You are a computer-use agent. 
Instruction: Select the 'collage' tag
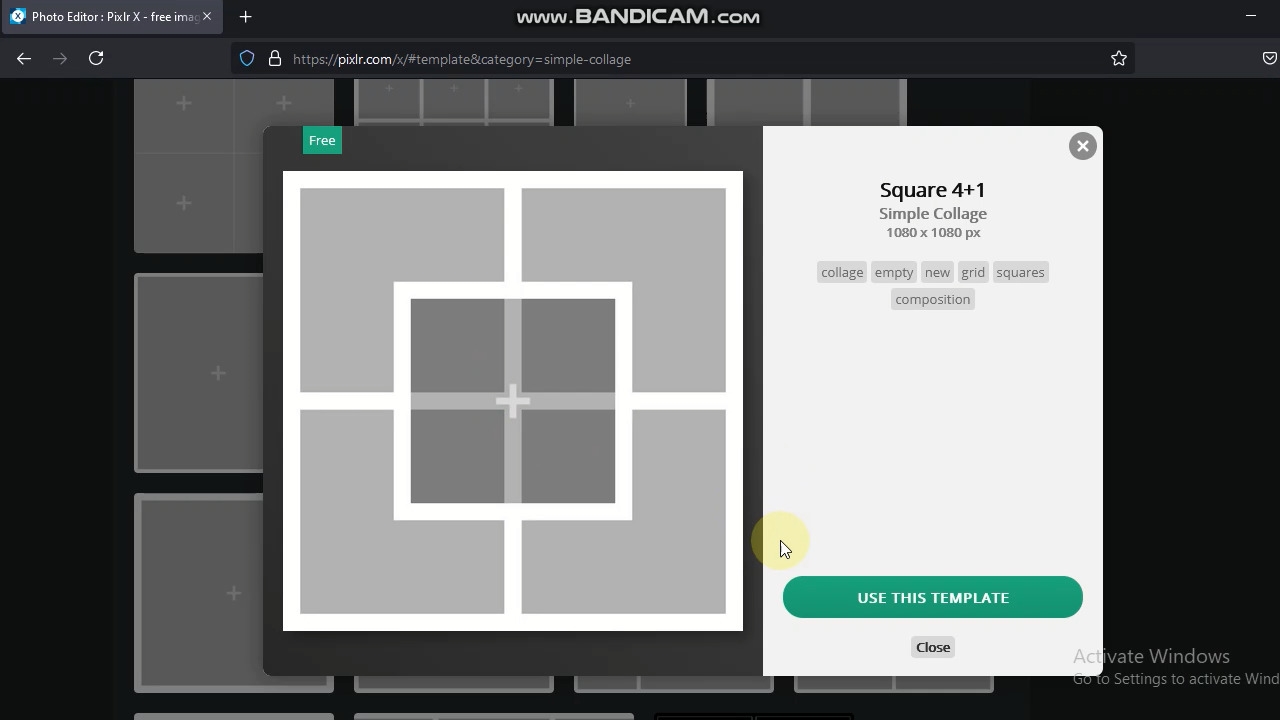pyautogui.click(x=841, y=272)
